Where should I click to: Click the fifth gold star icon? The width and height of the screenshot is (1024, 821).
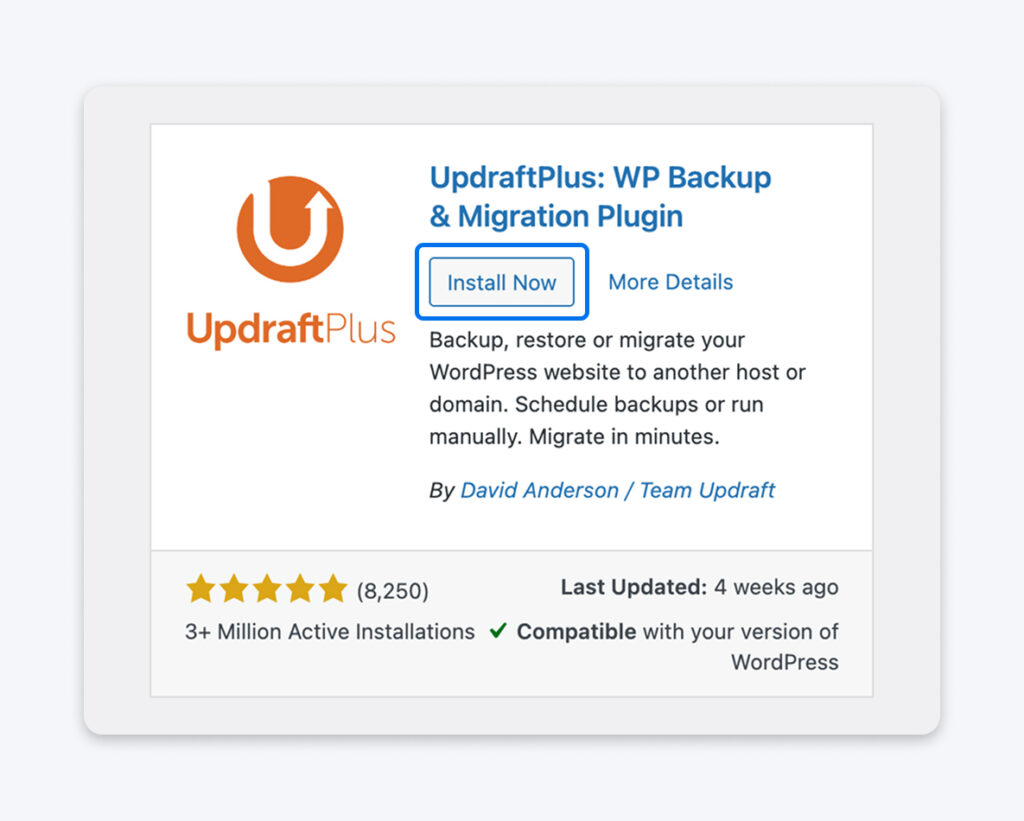click(x=331, y=589)
